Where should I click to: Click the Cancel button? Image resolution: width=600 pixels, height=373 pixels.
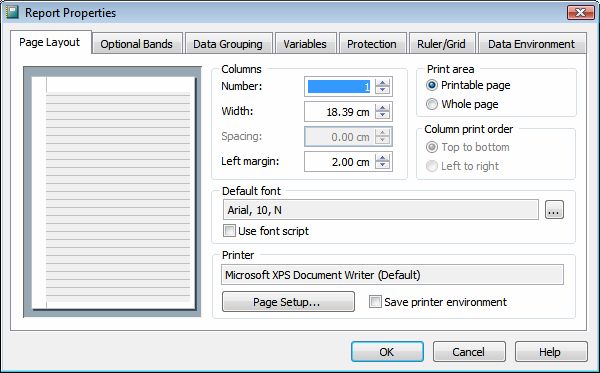click(x=469, y=352)
